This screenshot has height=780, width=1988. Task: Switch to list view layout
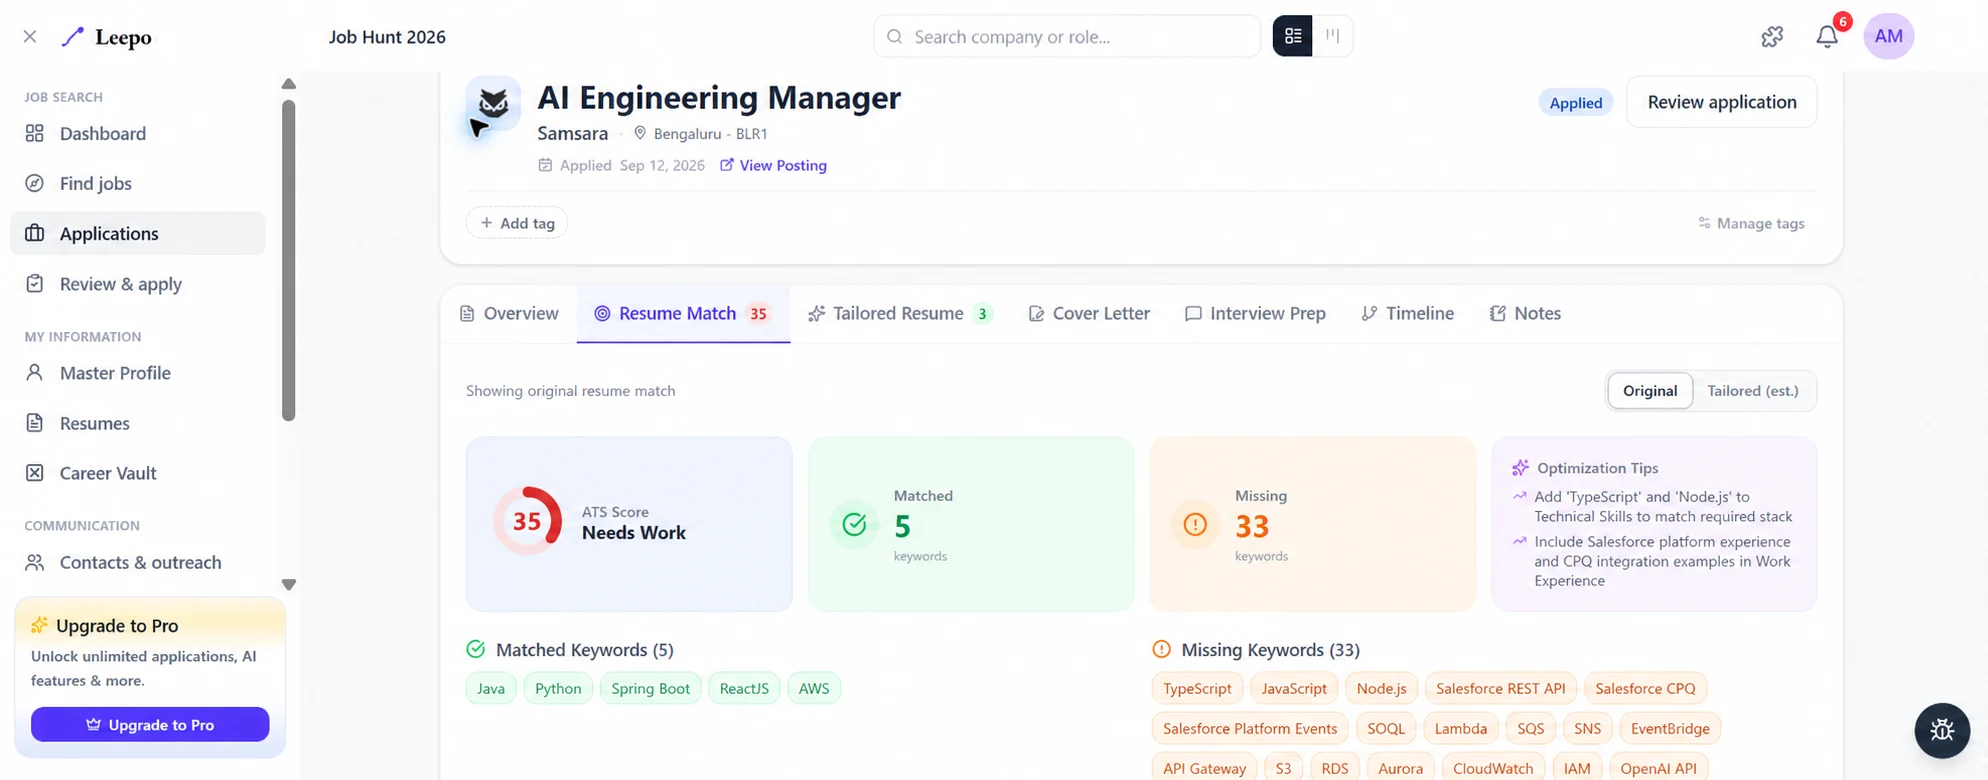[x=1293, y=36]
